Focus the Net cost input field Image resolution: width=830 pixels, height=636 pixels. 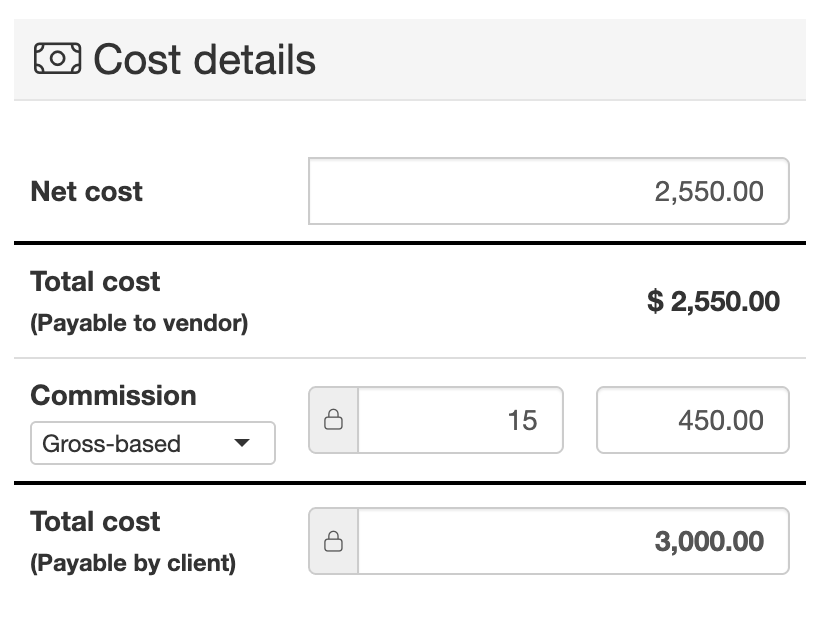click(548, 191)
